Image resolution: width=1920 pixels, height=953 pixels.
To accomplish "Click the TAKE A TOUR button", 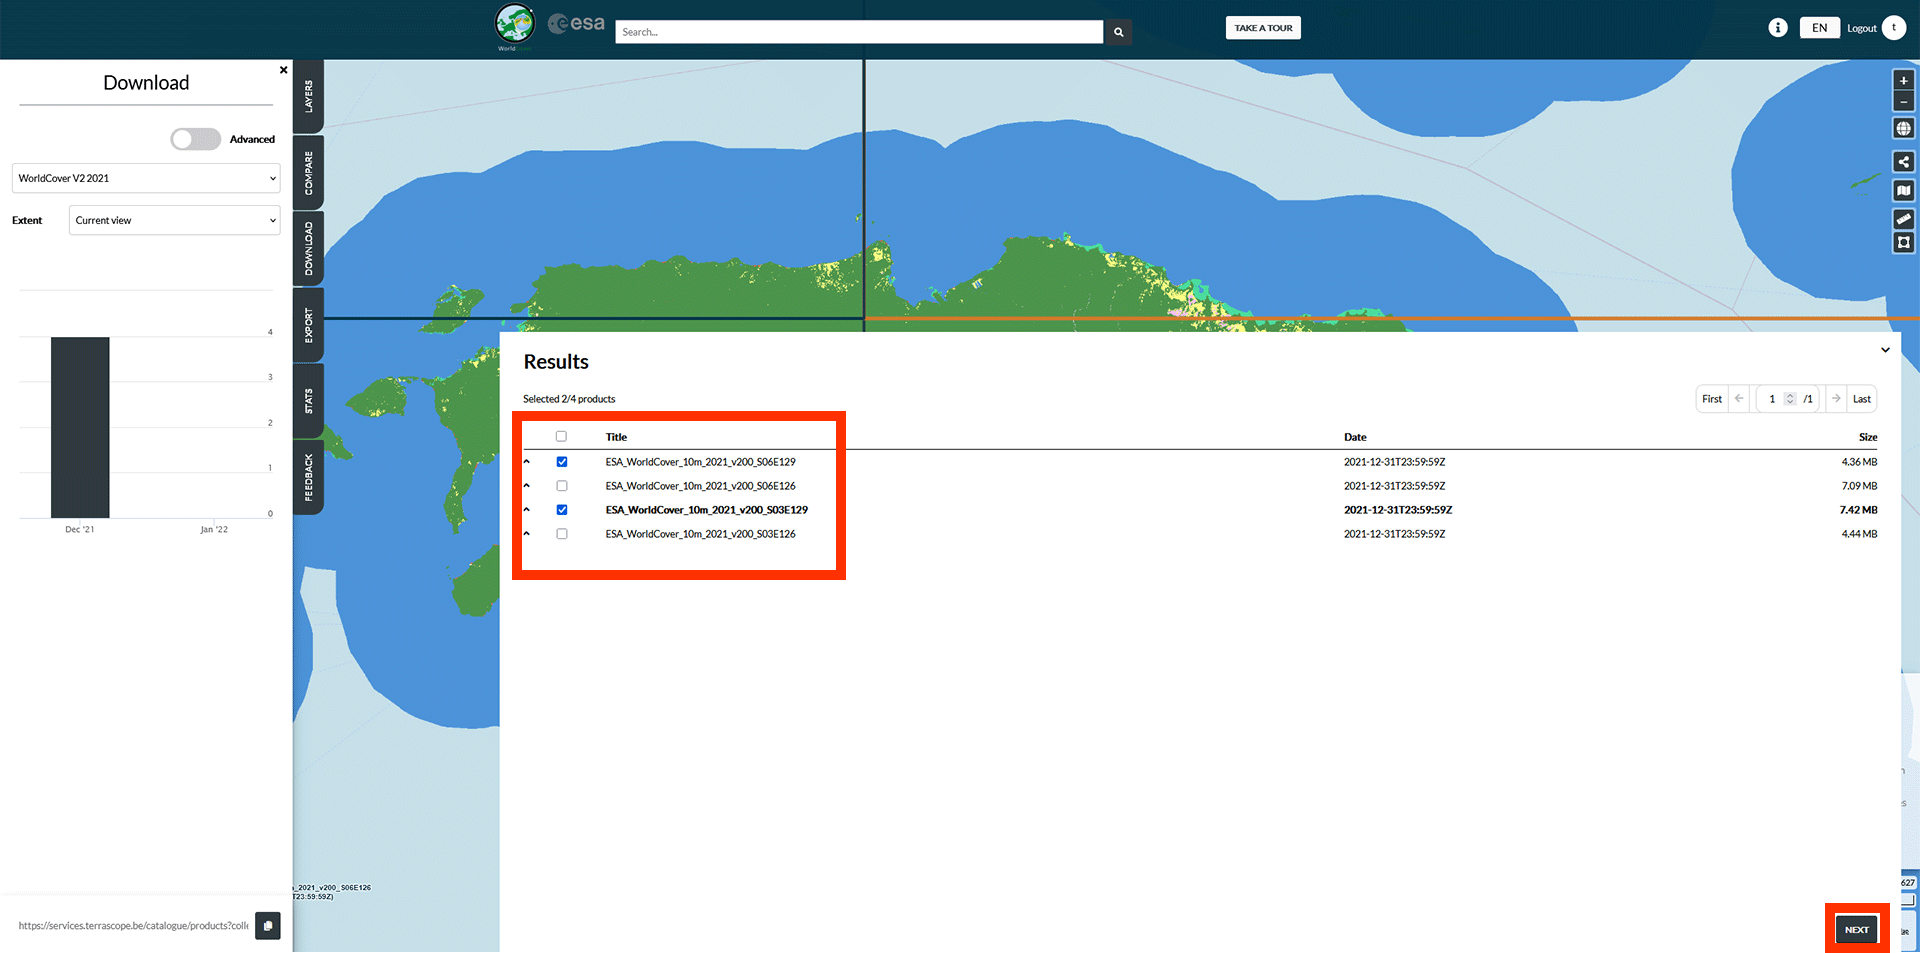I will point(1263,28).
